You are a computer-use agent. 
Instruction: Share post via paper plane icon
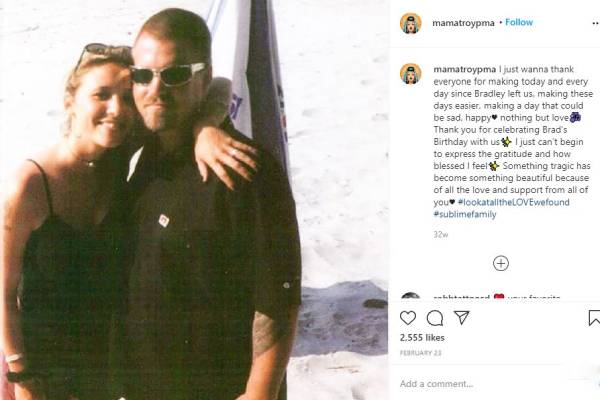(461, 317)
